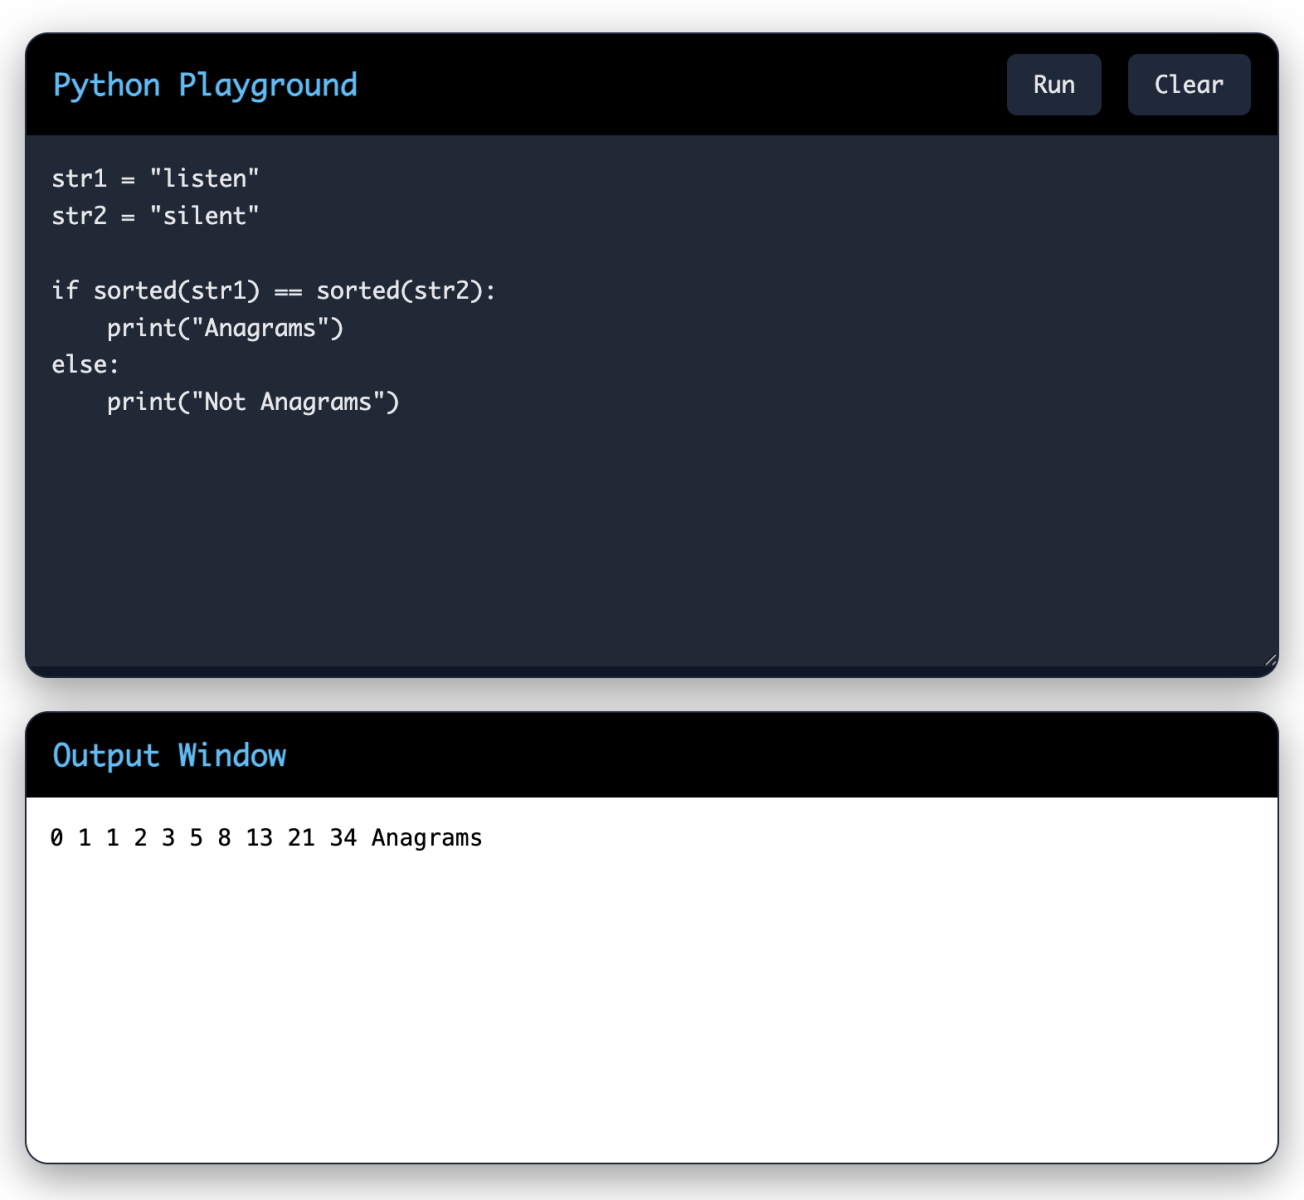Click the line str1 = "listen"
1304x1200 pixels.
[156, 178]
